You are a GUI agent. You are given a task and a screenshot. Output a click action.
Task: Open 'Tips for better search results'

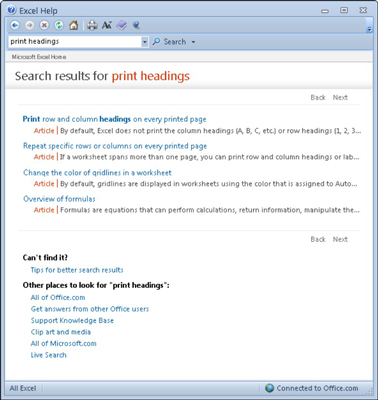(x=77, y=270)
